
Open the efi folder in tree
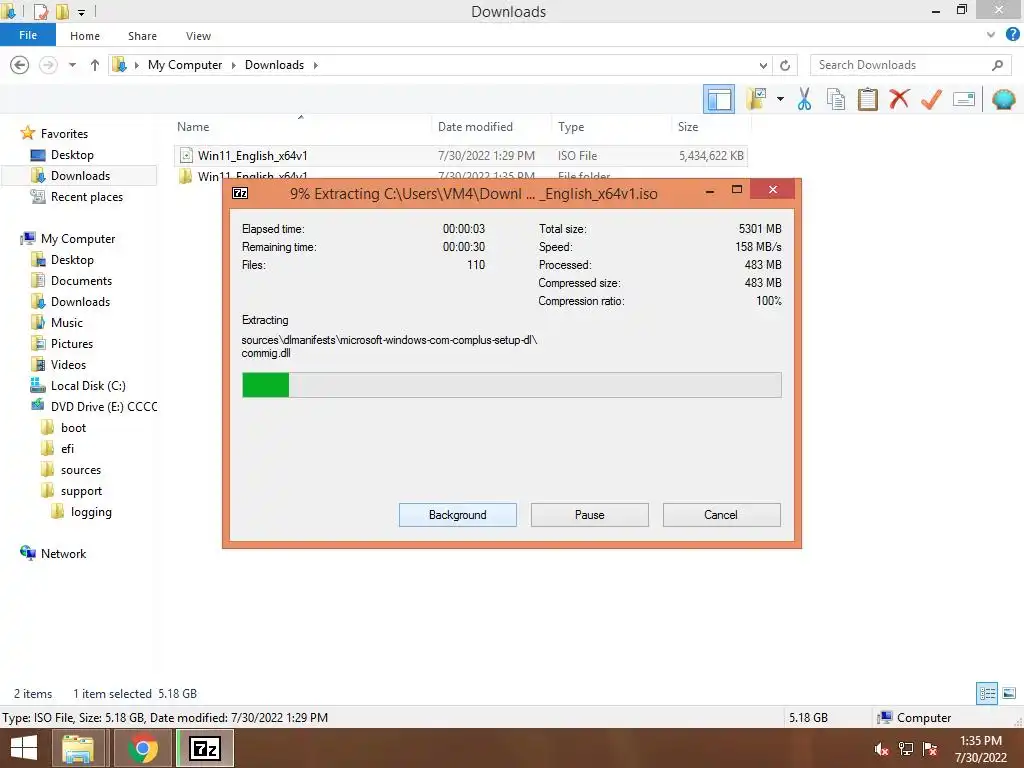(67, 449)
